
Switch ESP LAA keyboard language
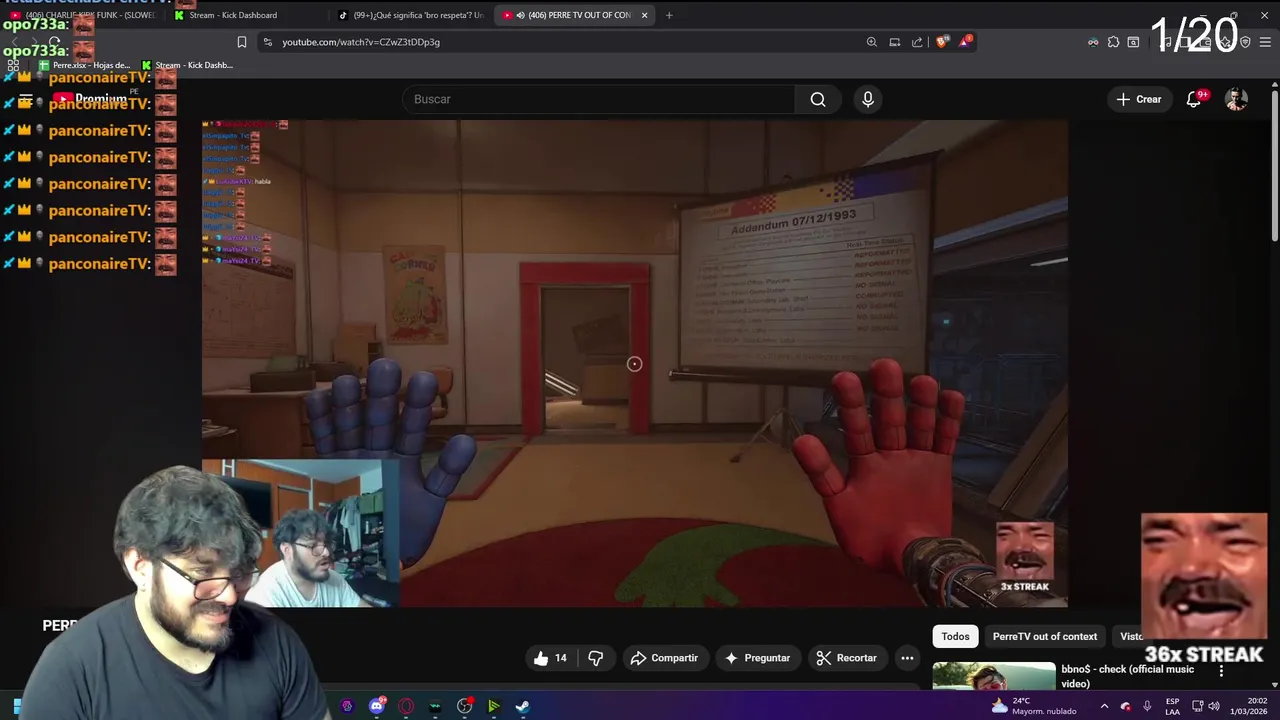(x=1172, y=706)
